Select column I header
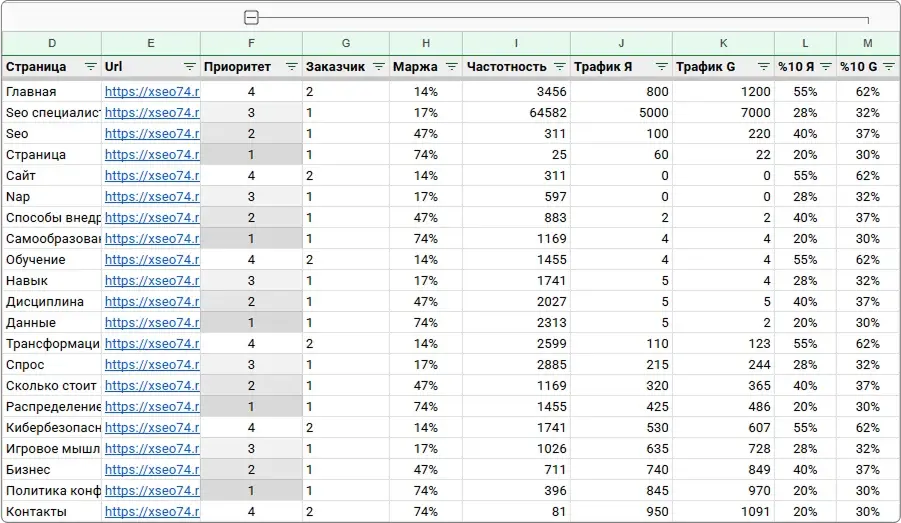Screen dimensions: 901x523 pyautogui.click(x=516, y=43)
